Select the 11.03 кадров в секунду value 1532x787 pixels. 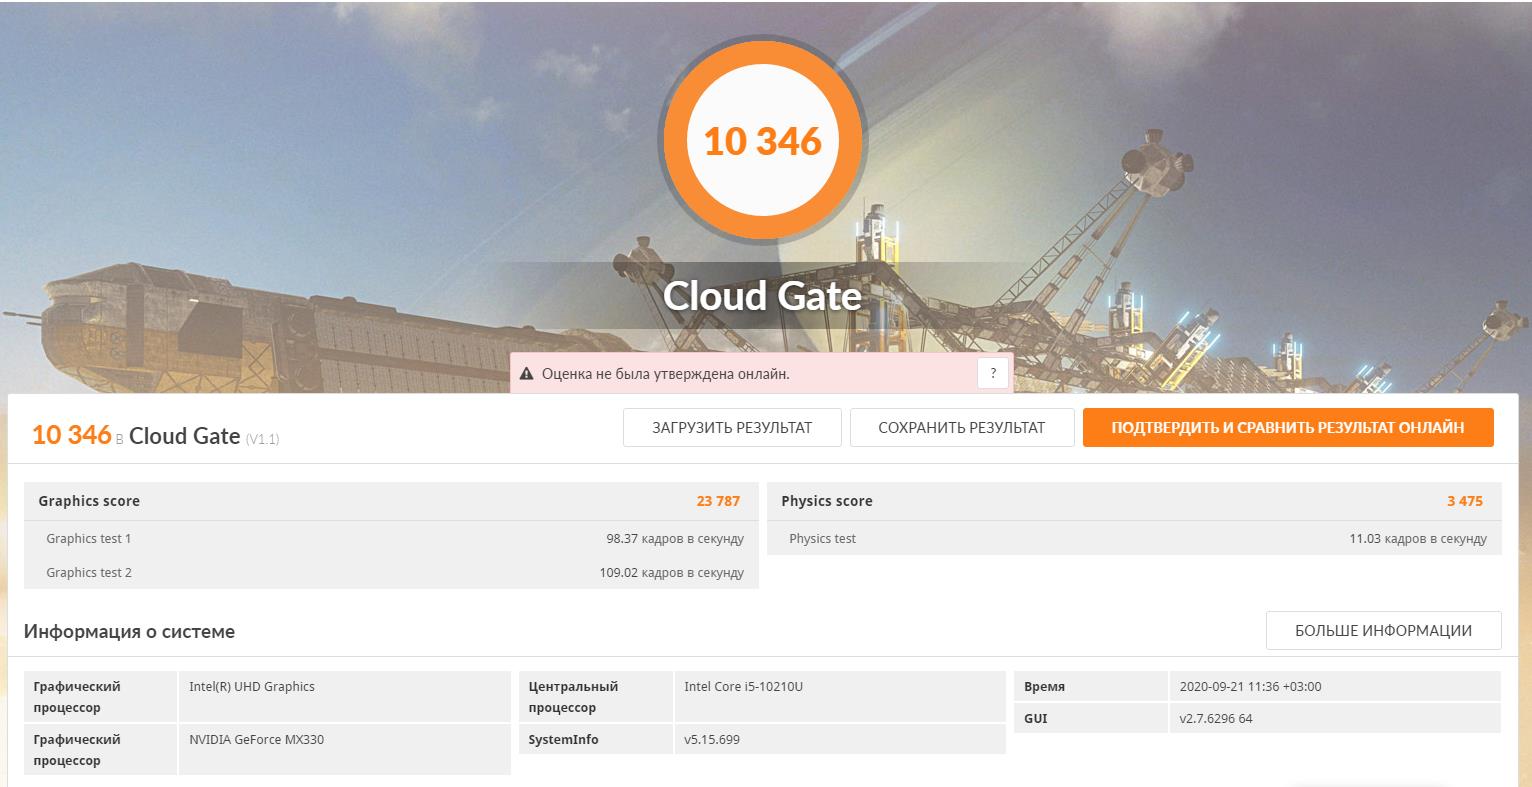click(1418, 538)
